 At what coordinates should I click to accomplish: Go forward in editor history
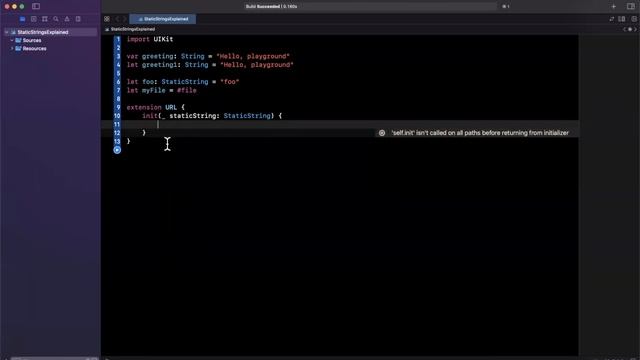[x=124, y=19]
